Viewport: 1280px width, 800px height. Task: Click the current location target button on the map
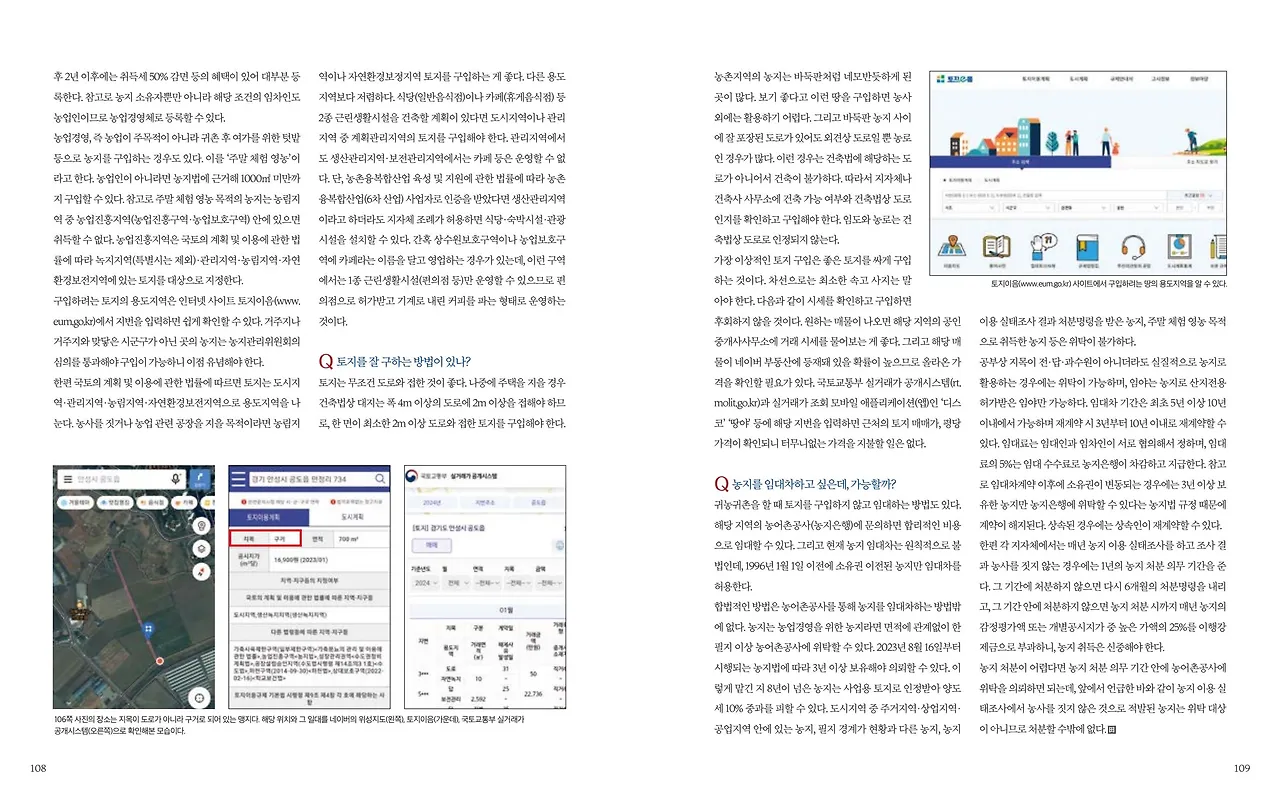click(x=200, y=697)
